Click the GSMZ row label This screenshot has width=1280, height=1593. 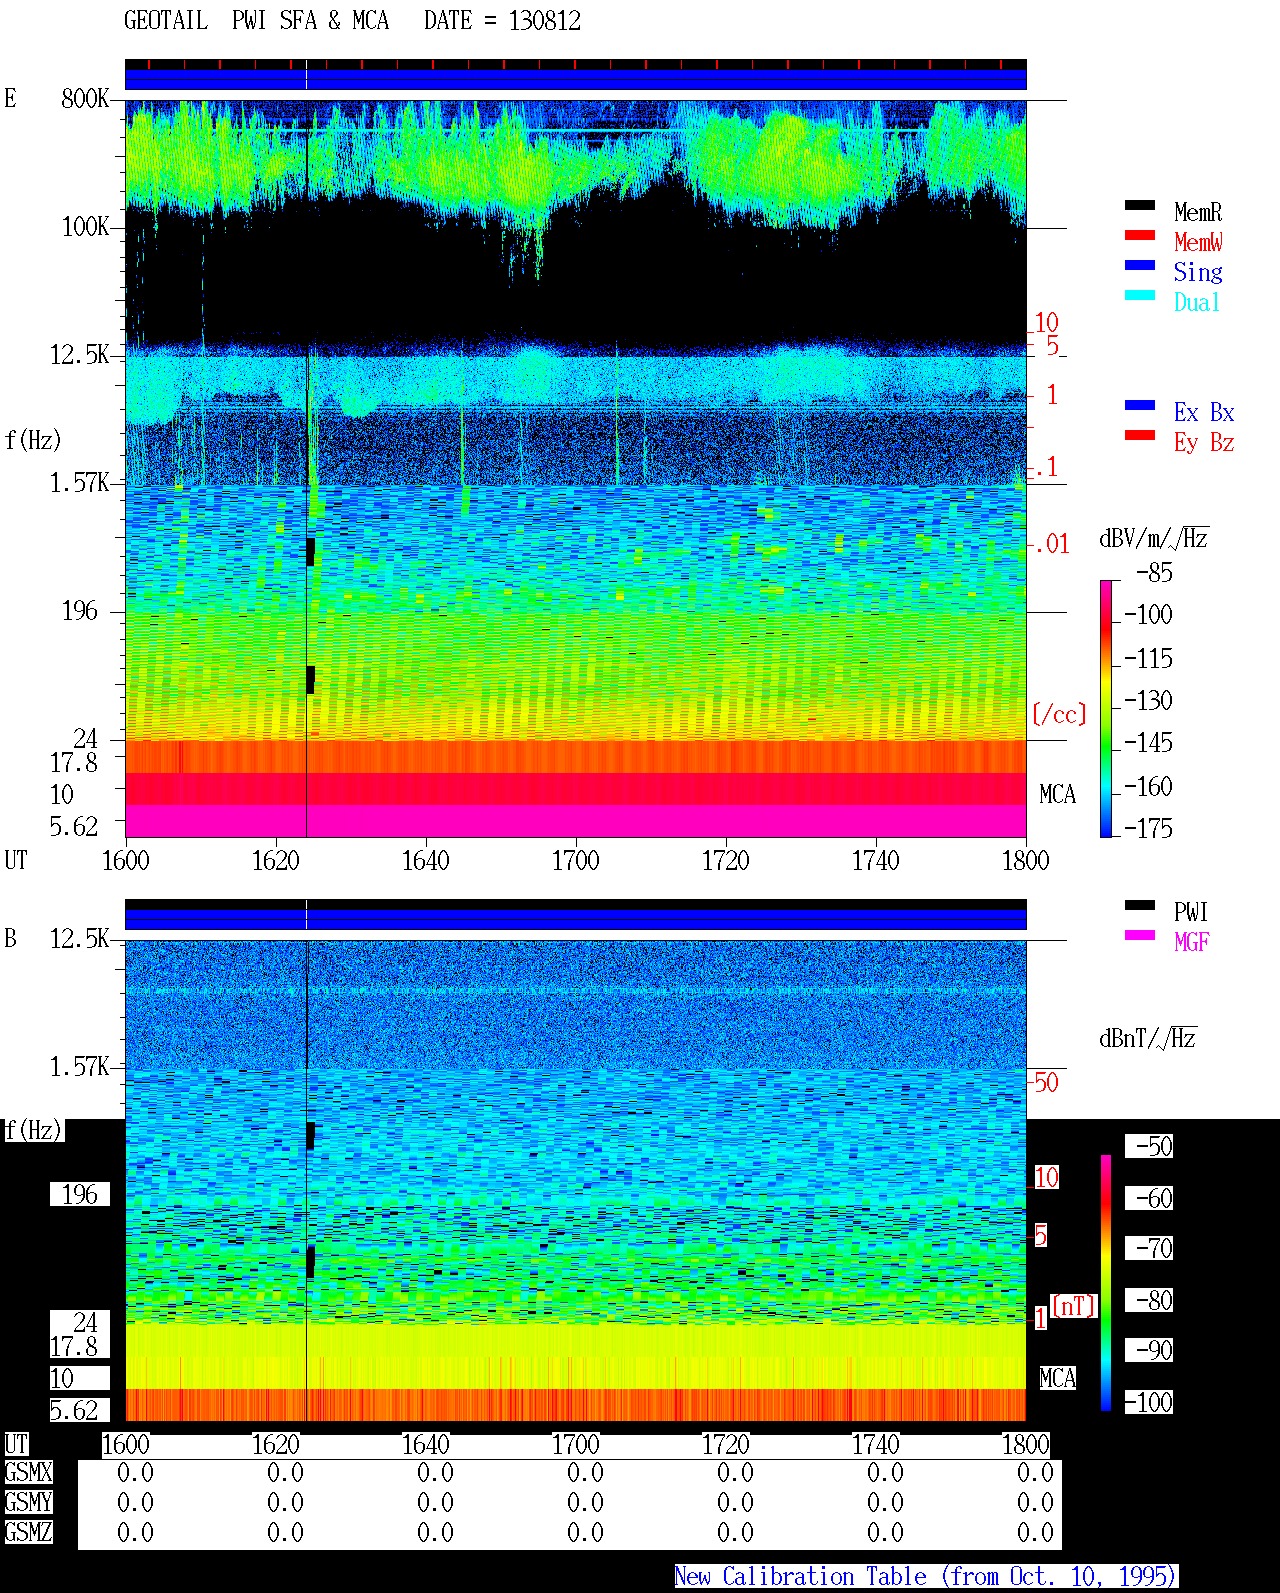coord(28,1533)
